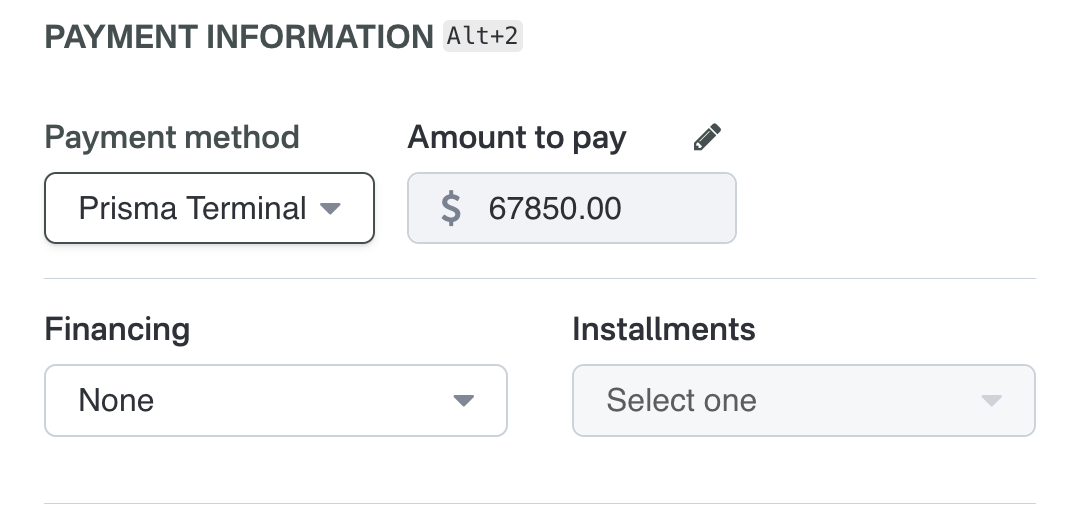
Task: Click the Financing field label
Action: coord(117,329)
